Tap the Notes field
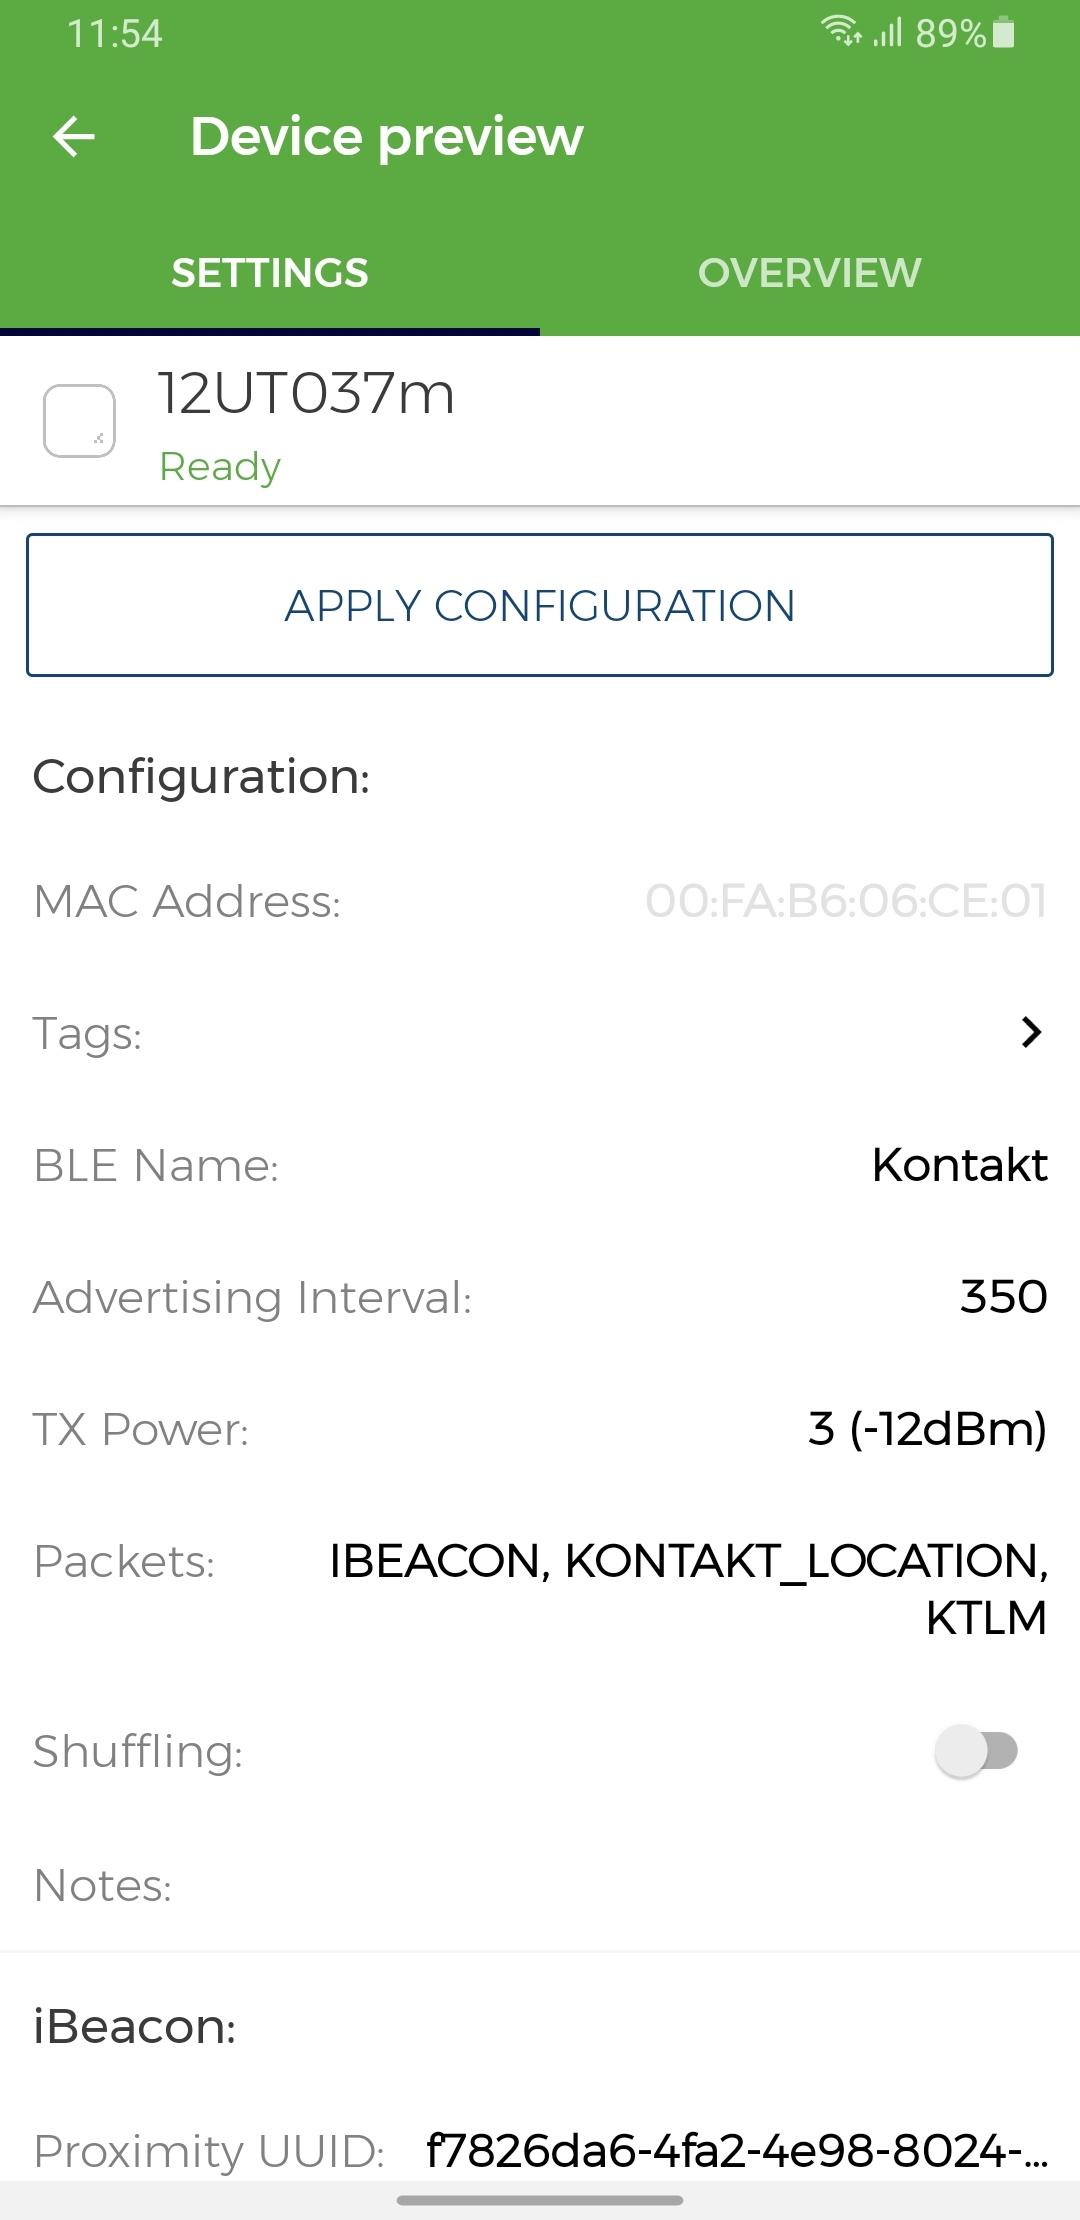 pos(540,1885)
